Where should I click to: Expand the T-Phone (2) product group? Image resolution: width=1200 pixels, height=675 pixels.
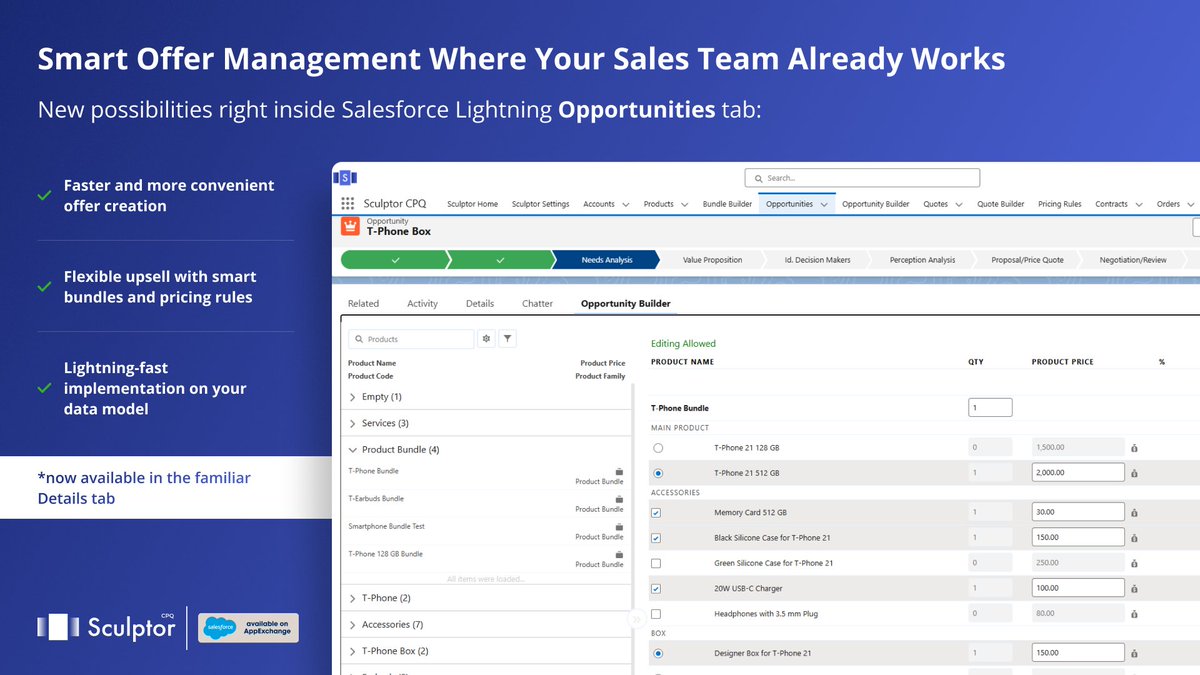[353, 598]
